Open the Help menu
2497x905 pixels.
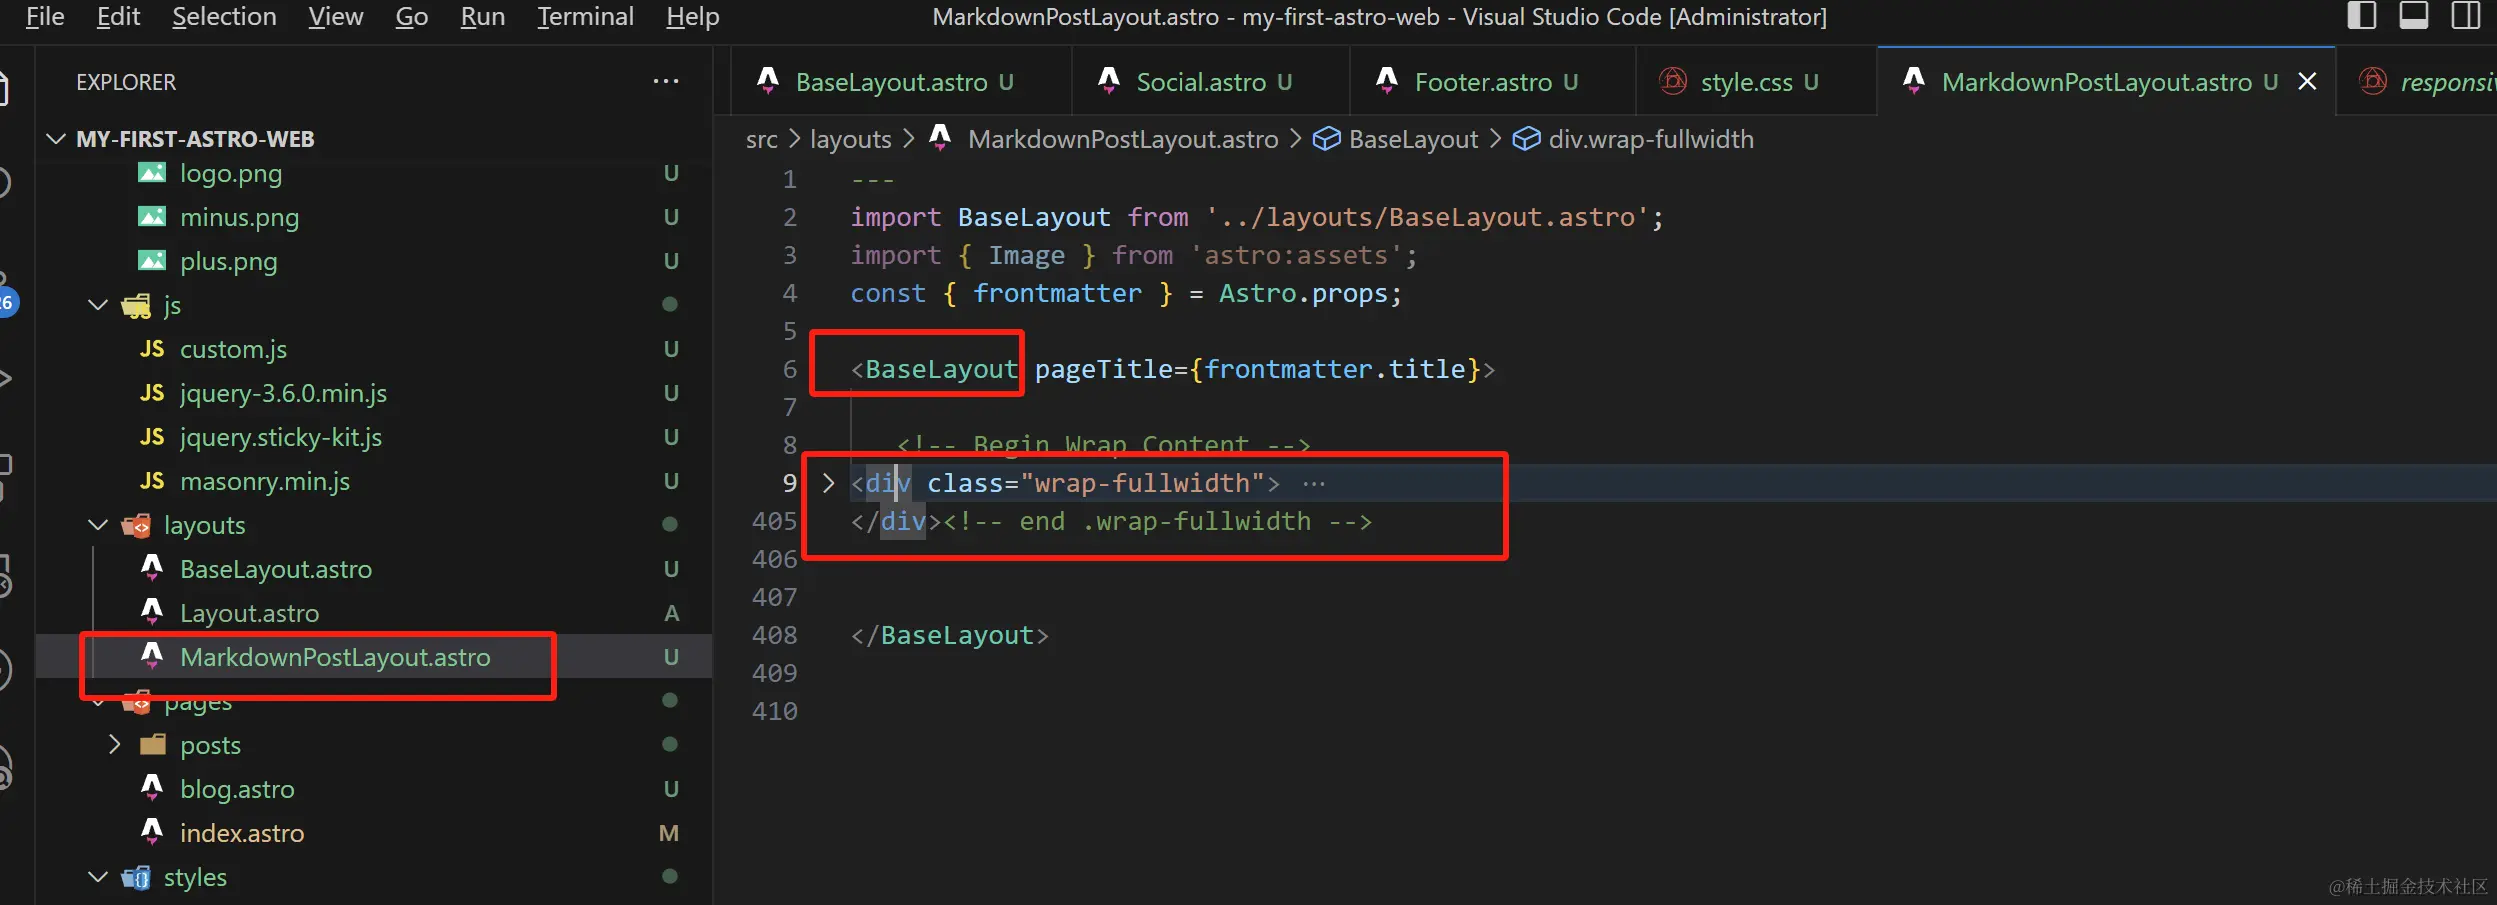coord(693,17)
